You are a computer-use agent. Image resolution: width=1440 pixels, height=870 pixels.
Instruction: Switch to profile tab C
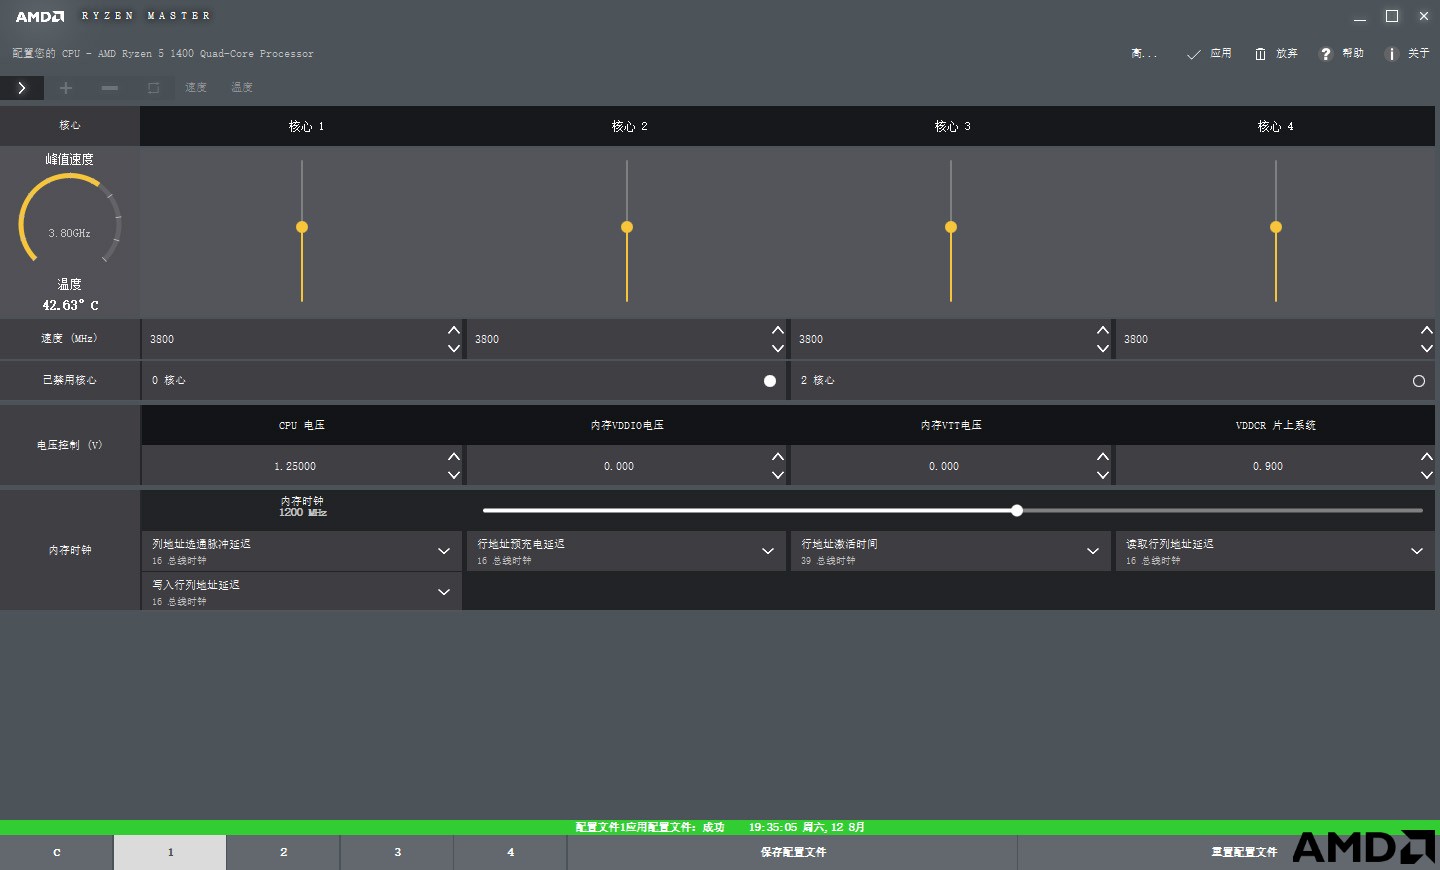[56, 853]
